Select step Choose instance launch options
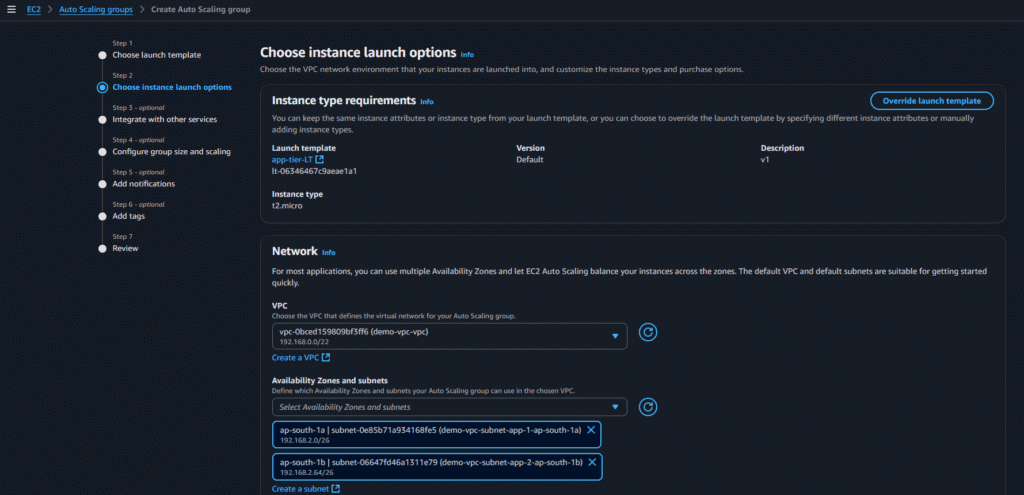Image resolution: width=1024 pixels, height=495 pixels. tap(172, 87)
